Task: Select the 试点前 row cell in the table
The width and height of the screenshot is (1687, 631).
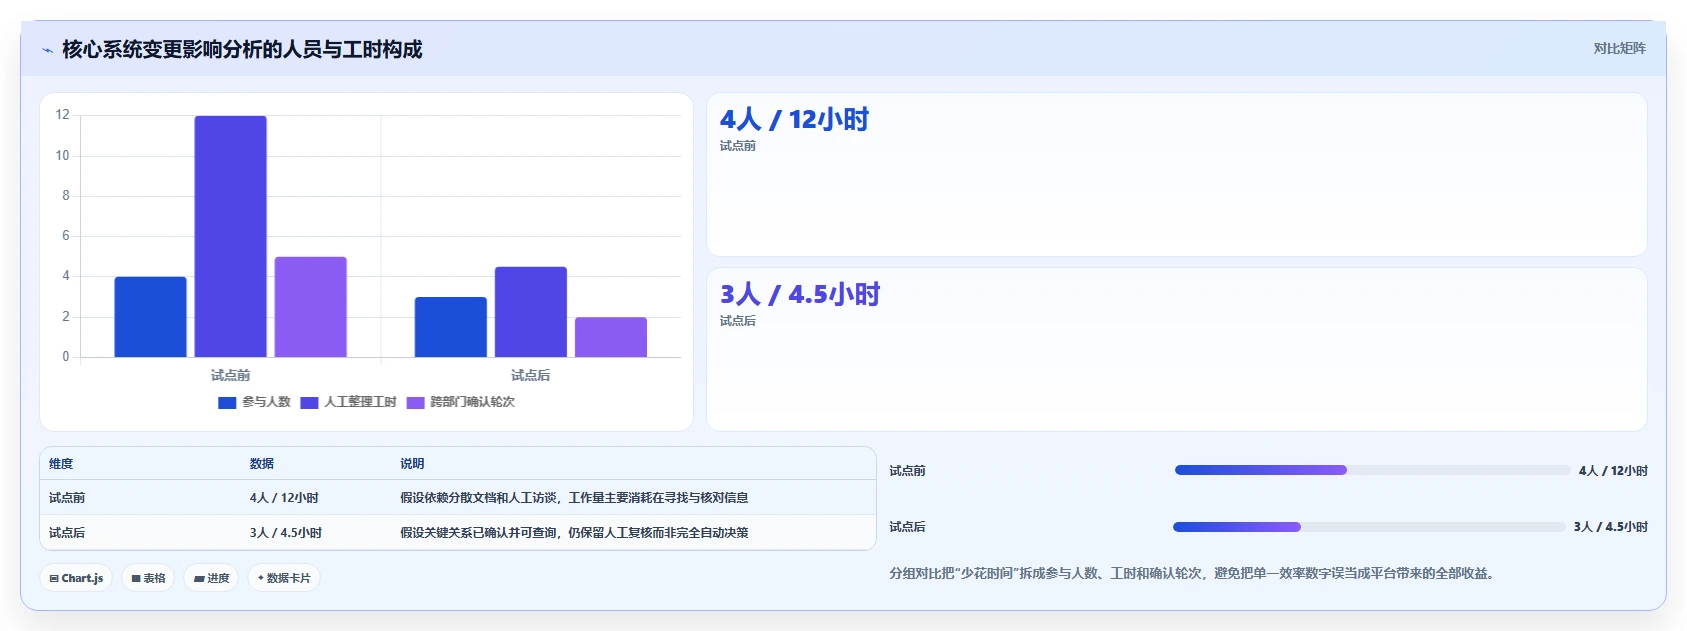Action: click(67, 498)
